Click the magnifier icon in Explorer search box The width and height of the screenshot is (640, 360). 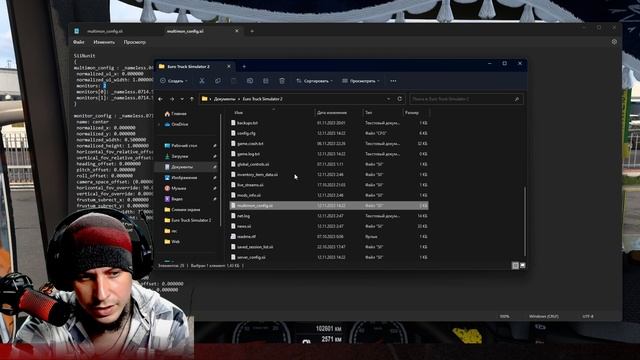point(517,99)
